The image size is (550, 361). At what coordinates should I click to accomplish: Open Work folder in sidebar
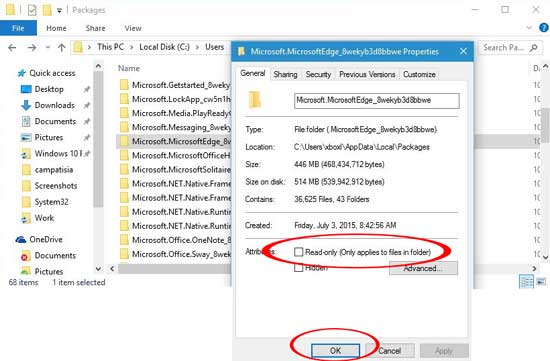tap(44, 218)
